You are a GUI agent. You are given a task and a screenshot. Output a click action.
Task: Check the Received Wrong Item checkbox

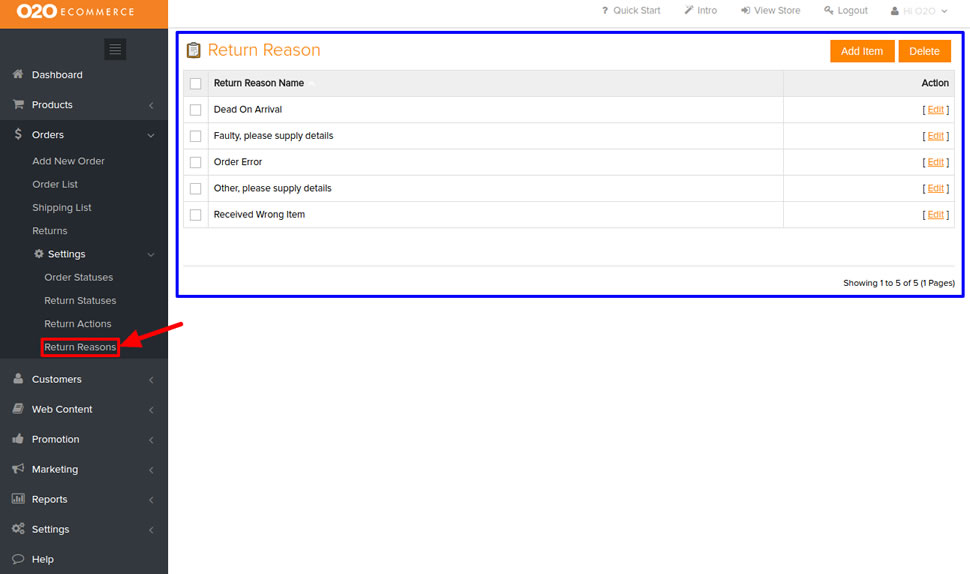pyautogui.click(x=195, y=215)
